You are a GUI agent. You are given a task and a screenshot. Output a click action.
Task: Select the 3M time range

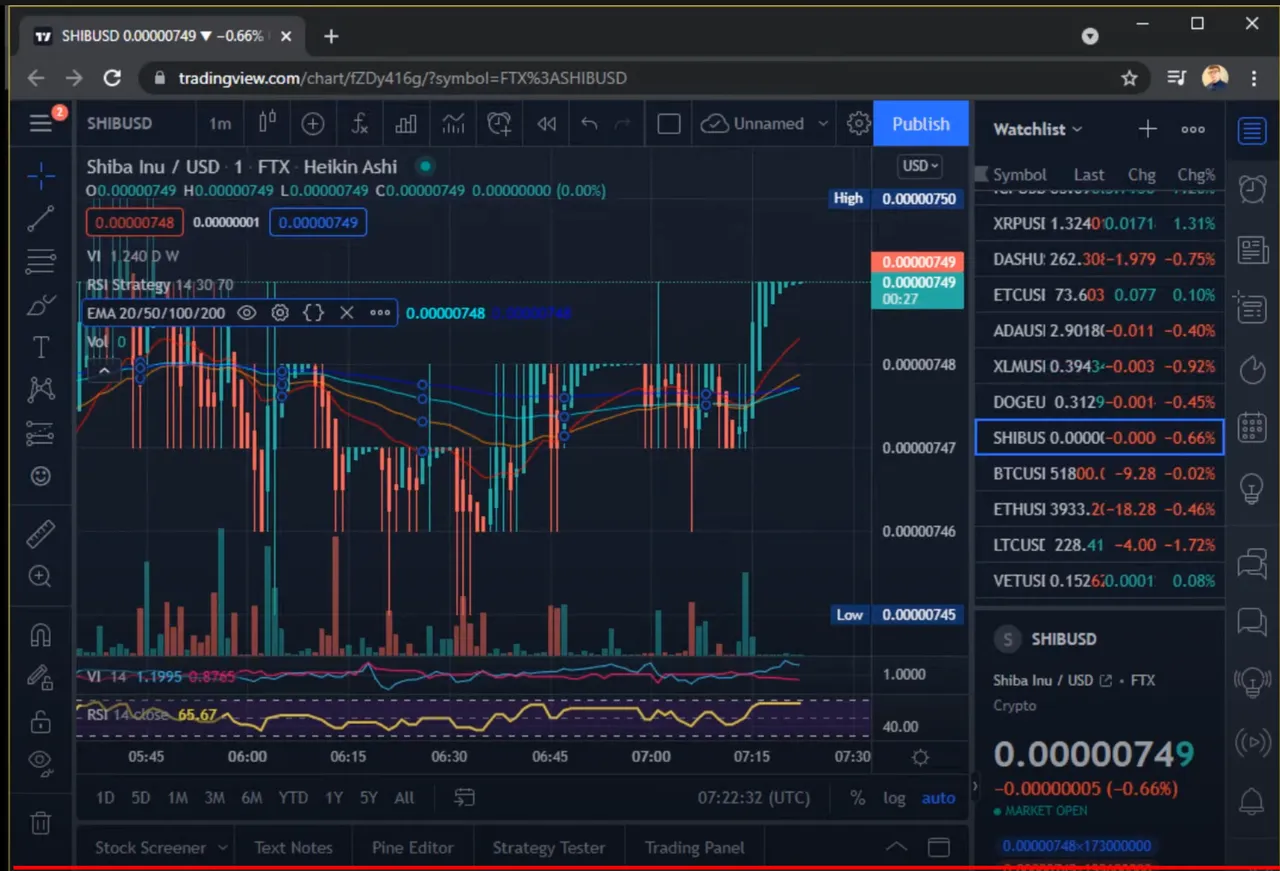(x=214, y=797)
